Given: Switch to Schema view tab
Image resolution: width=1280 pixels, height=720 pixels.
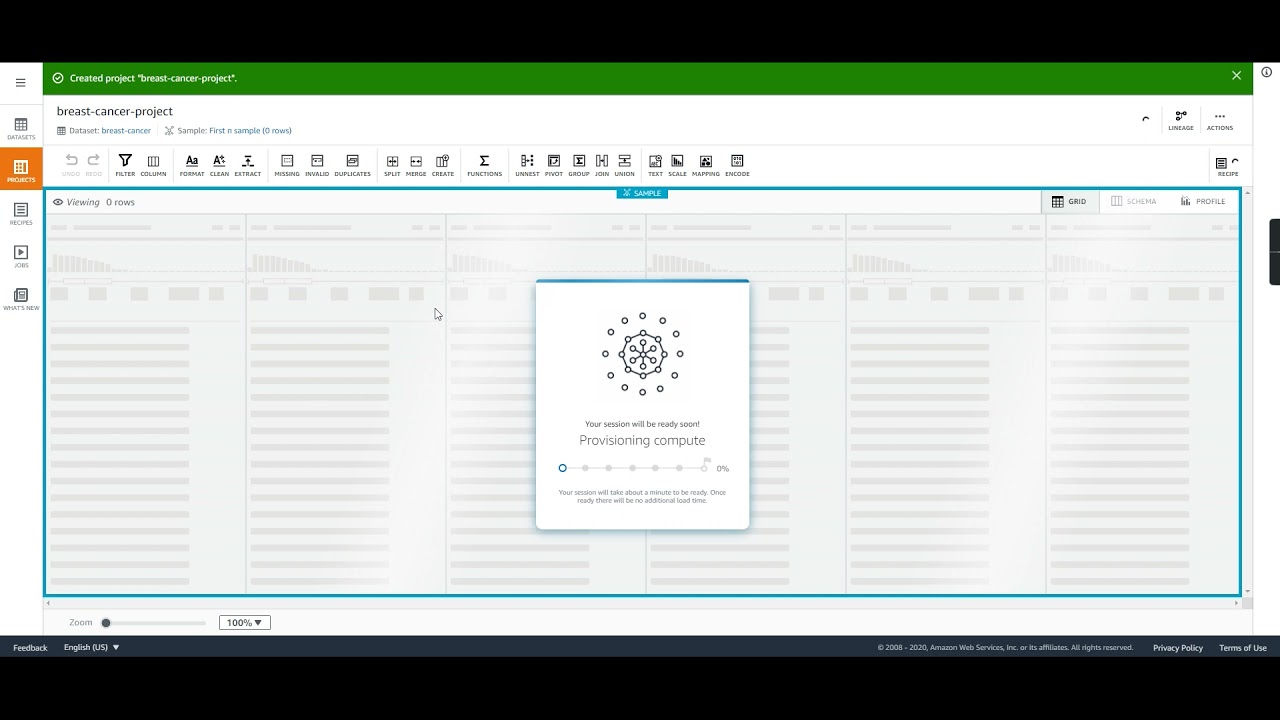Looking at the screenshot, I should [1134, 201].
